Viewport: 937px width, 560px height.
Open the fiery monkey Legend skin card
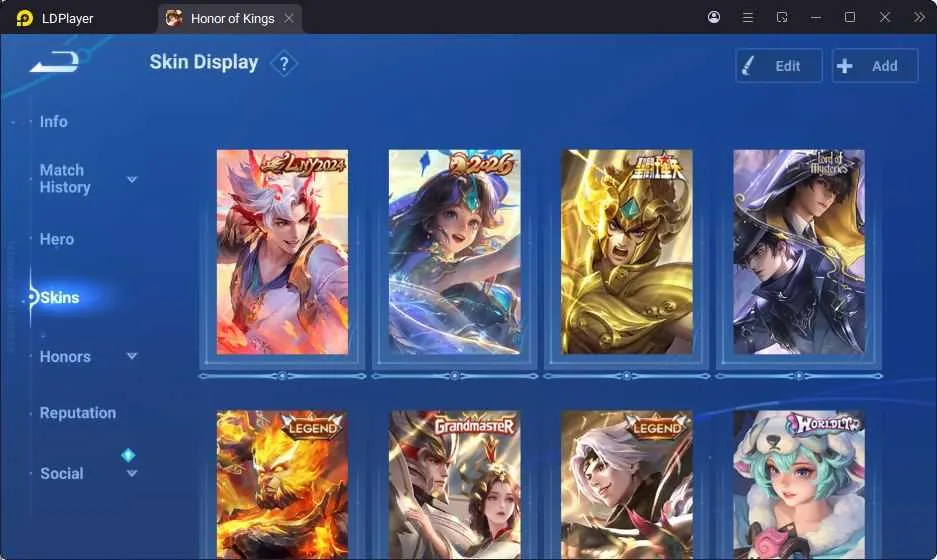click(282, 485)
